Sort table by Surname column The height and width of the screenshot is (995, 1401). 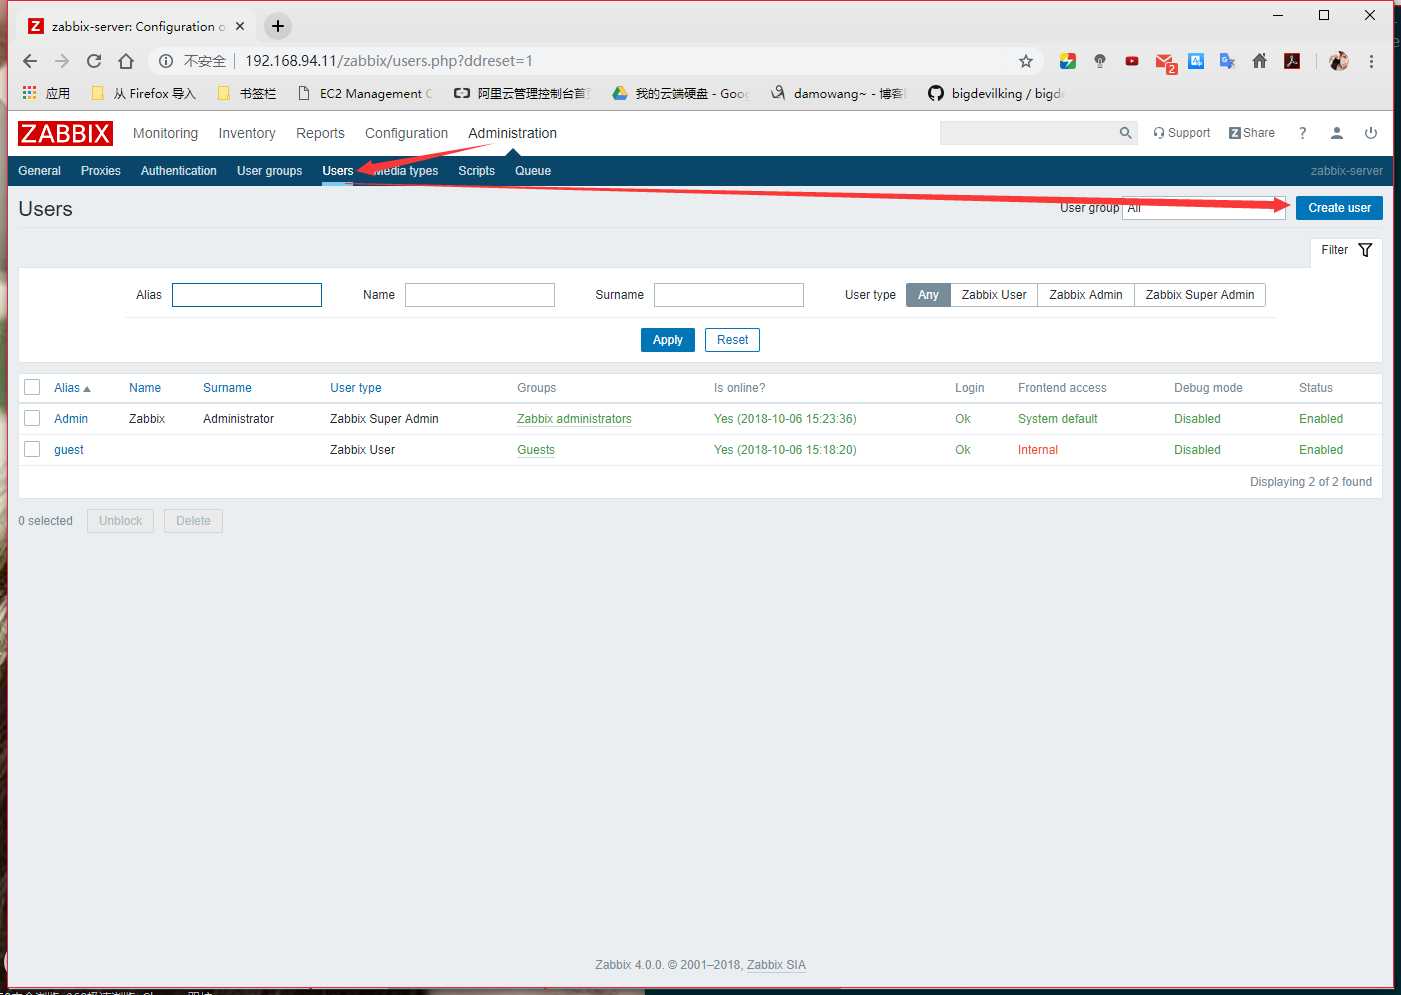pos(227,388)
